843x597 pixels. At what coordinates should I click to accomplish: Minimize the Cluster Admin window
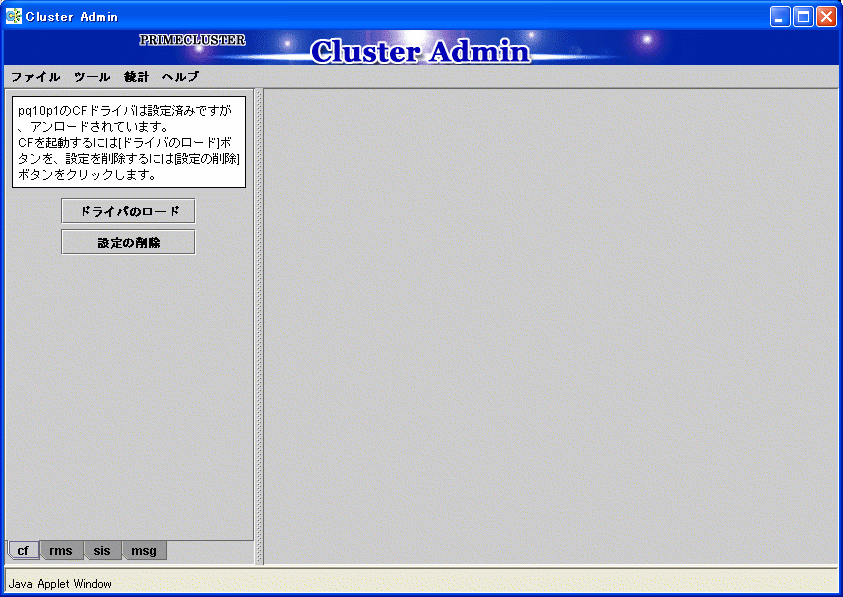click(x=780, y=17)
